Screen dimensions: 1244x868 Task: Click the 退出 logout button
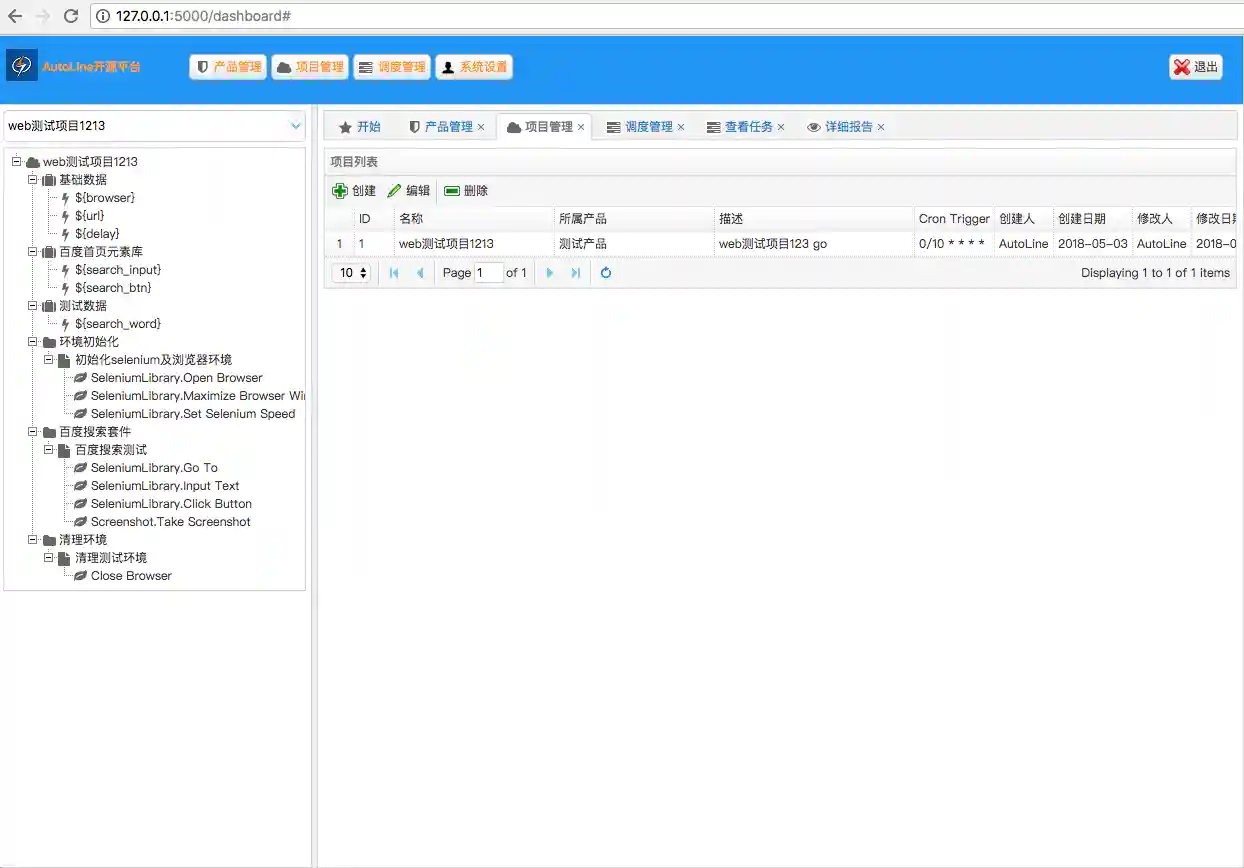pos(1196,67)
